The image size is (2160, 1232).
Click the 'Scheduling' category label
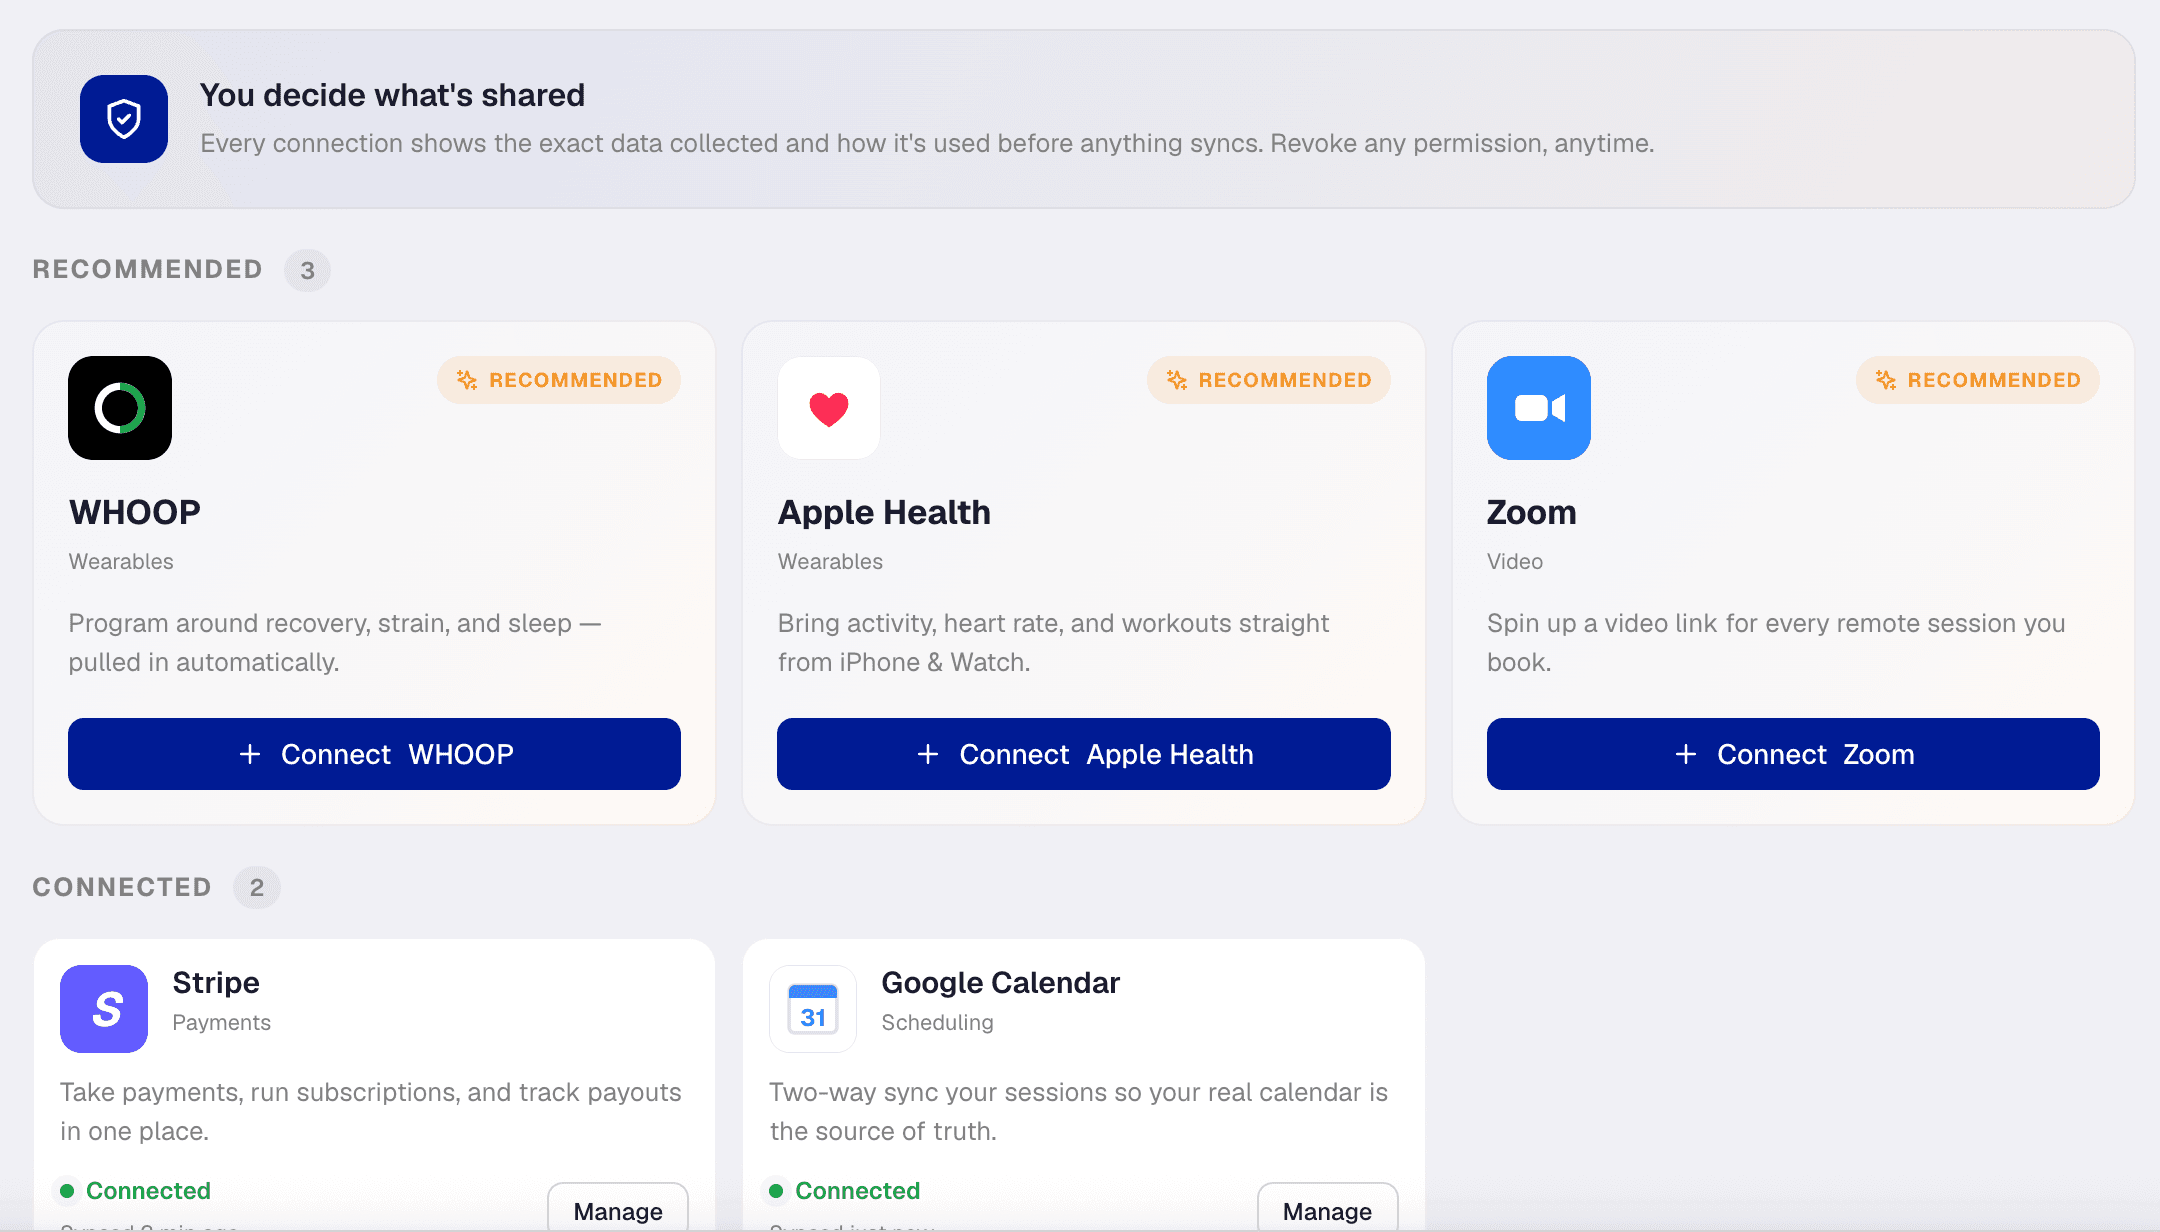[x=937, y=1022]
